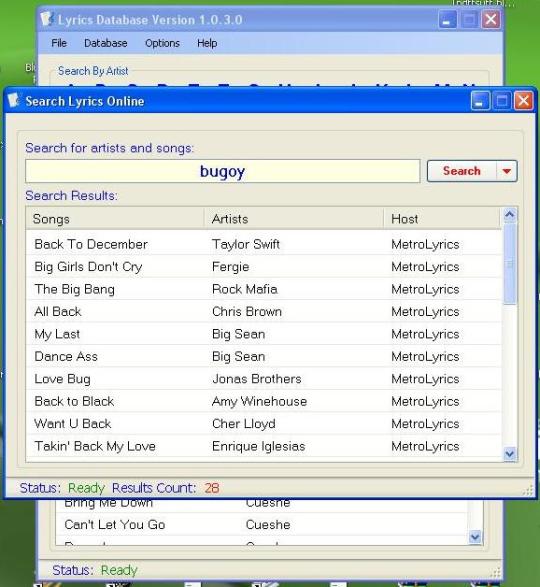Click Lyrics Database title bar icon
The image size is (540, 587).
coord(46,19)
